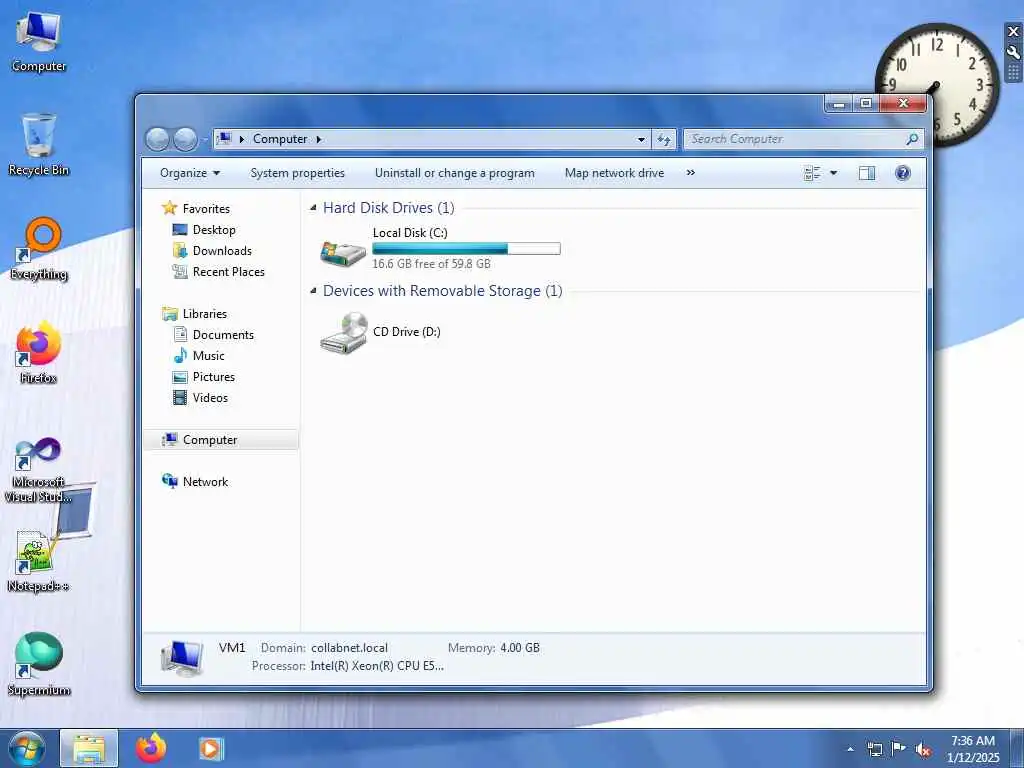Viewport: 1024px width, 768px height.
Task: Show more toolbar commands chevron
Action: coord(691,173)
